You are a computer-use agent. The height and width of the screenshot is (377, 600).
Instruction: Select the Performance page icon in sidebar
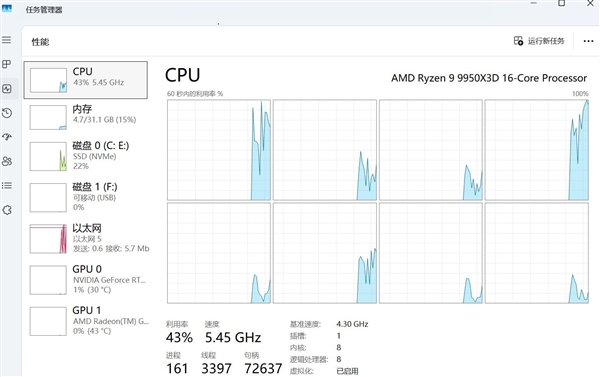[x=7, y=89]
